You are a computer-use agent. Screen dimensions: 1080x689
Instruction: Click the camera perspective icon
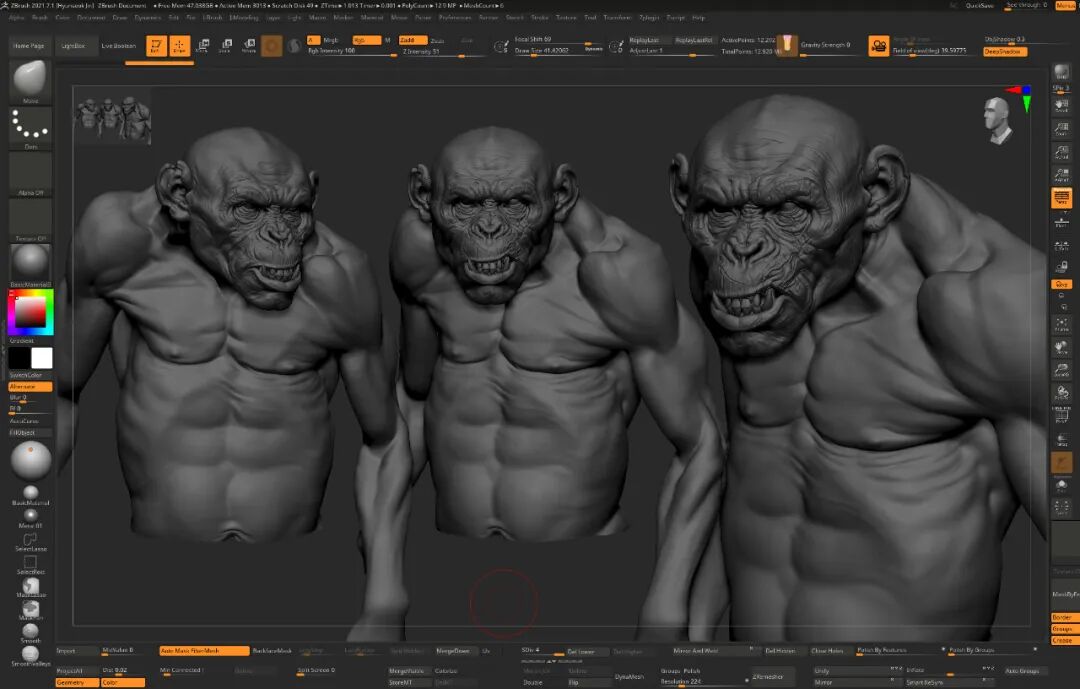coord(878,46)
